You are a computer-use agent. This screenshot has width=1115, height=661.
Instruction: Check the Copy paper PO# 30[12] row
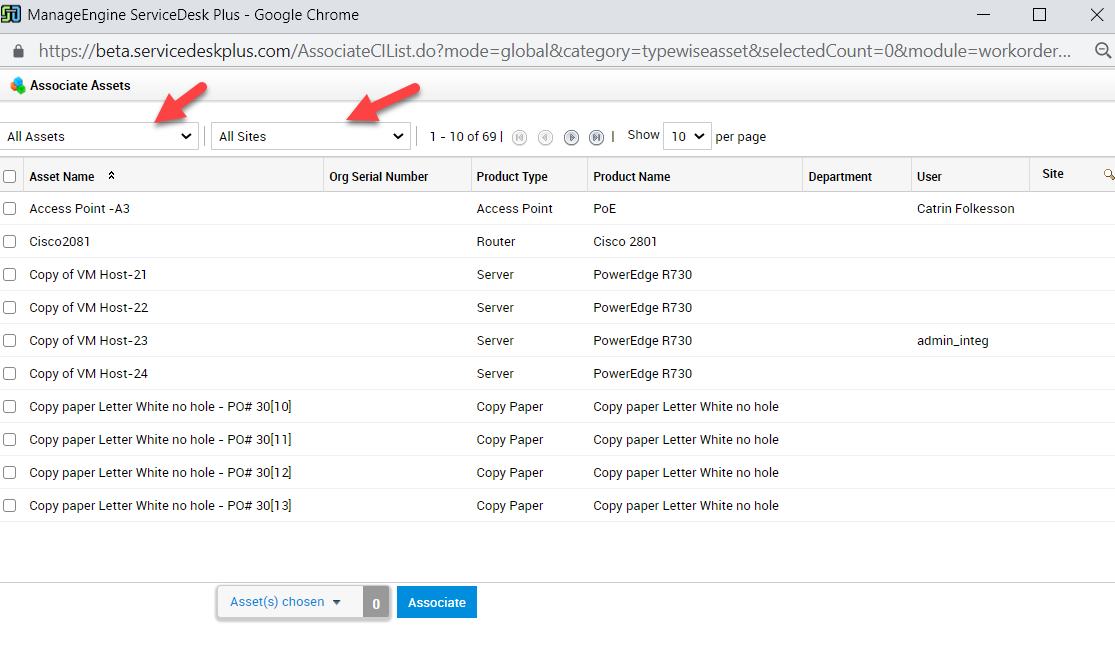[x=9, y=473]
